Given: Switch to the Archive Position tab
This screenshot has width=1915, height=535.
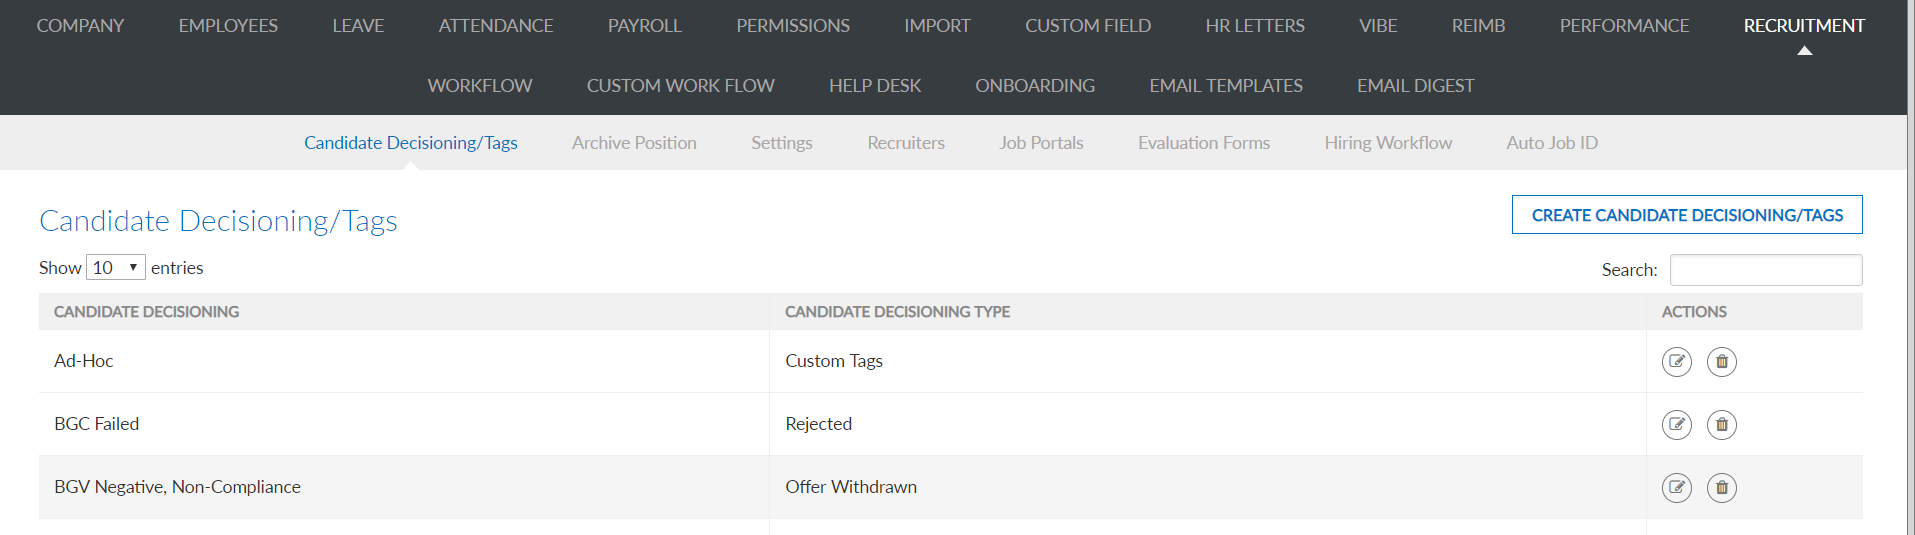Looking at the screenshot, I should (634, 143).
